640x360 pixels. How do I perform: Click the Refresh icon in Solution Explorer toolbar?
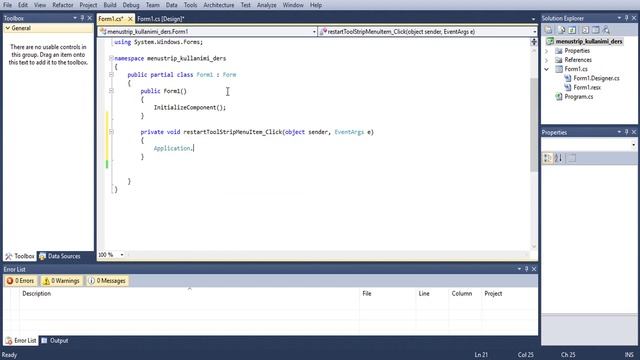coord(572,30)
